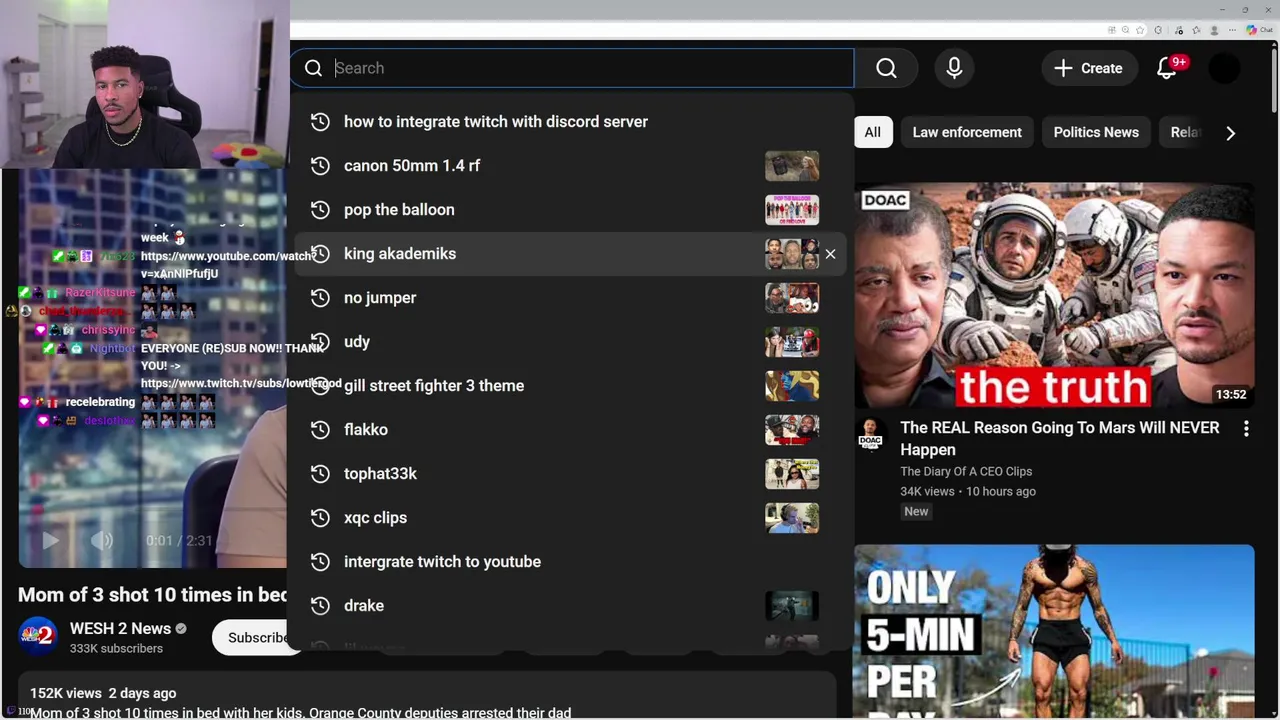Choose the 'pop the balloon' search suggestion
Viewport: 1280px width, 720px height.
click(x=571, y=210)
